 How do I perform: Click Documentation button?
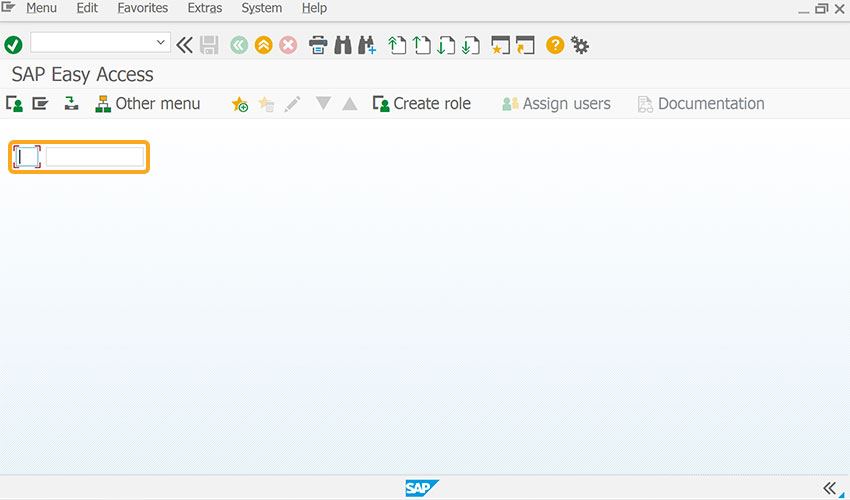coord(701,104)
